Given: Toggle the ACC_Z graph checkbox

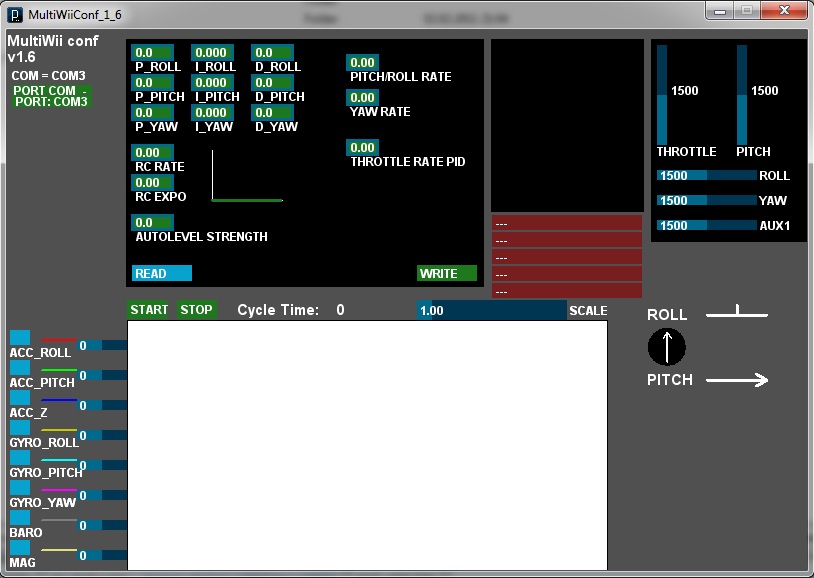Looking at the screenshot, I should click(20, 398).
